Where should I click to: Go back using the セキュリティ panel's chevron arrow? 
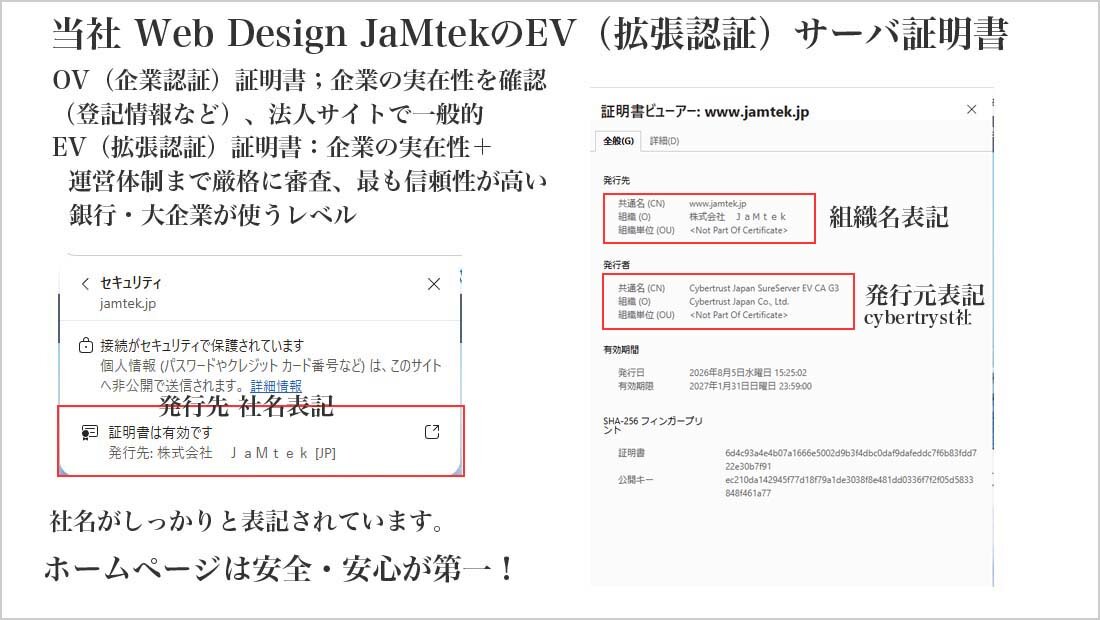(85, 283)
